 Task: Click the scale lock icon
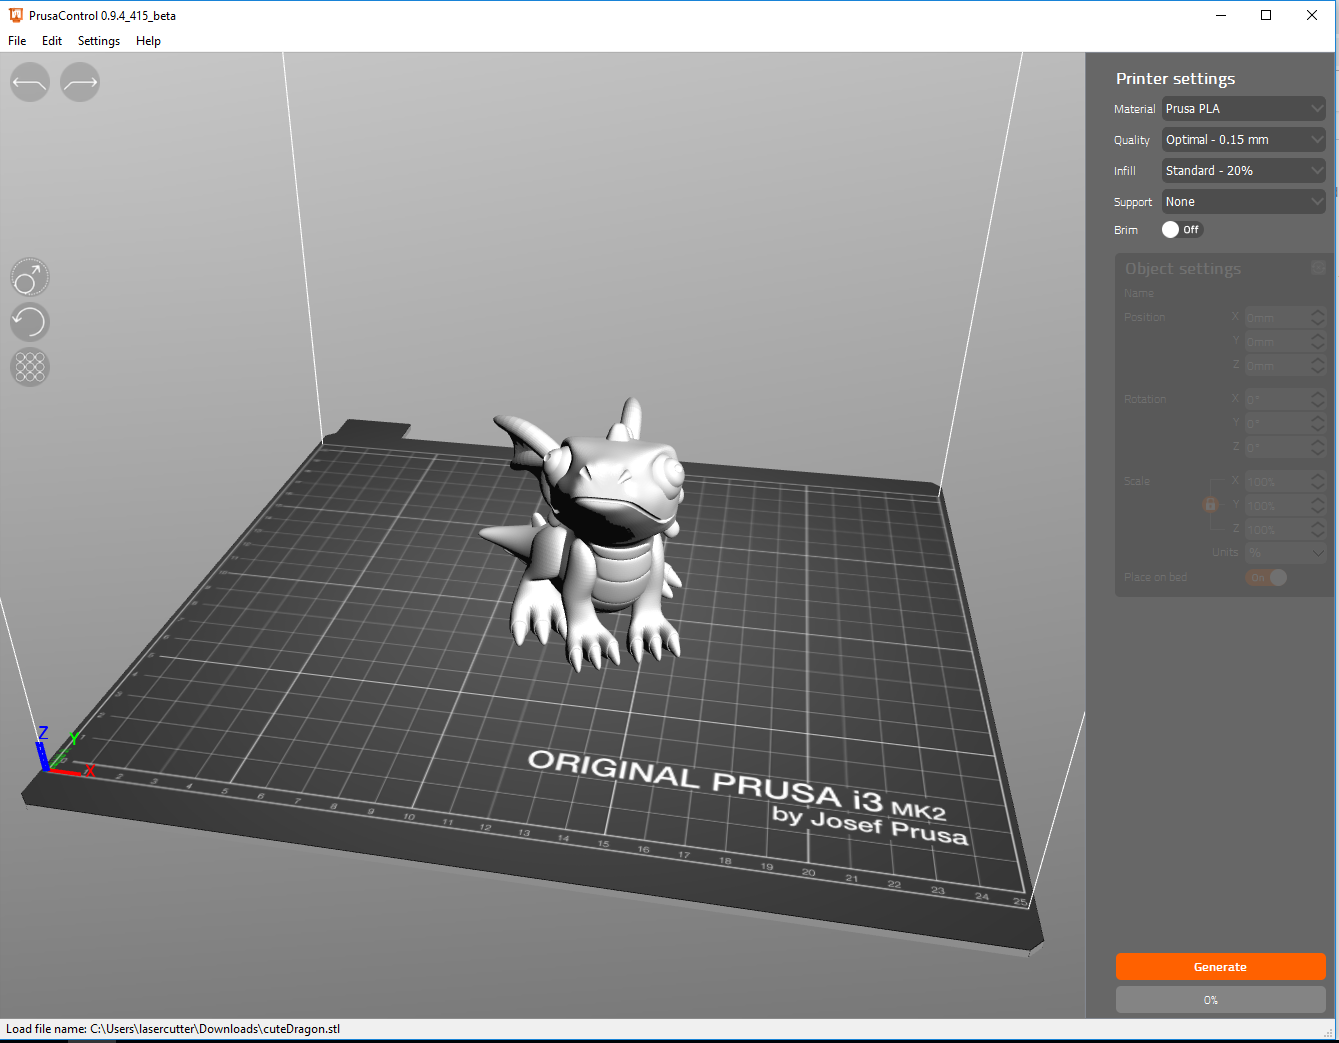(1210, 505)
